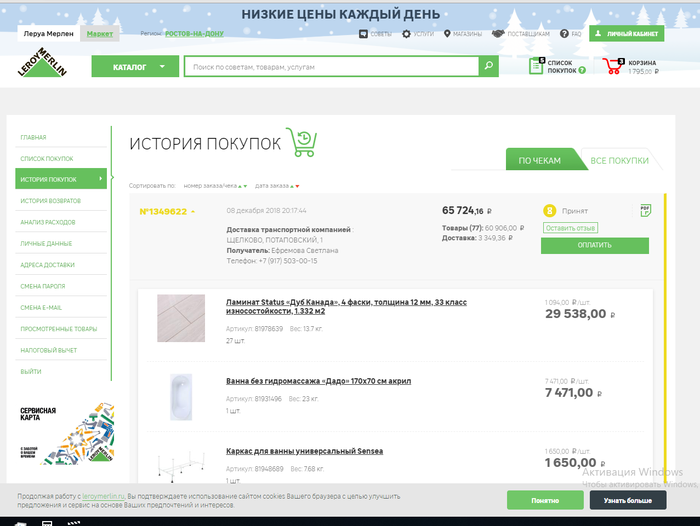Click the Оплатить button
Viewport: 700px width, 526px height.
coord(595,246)
